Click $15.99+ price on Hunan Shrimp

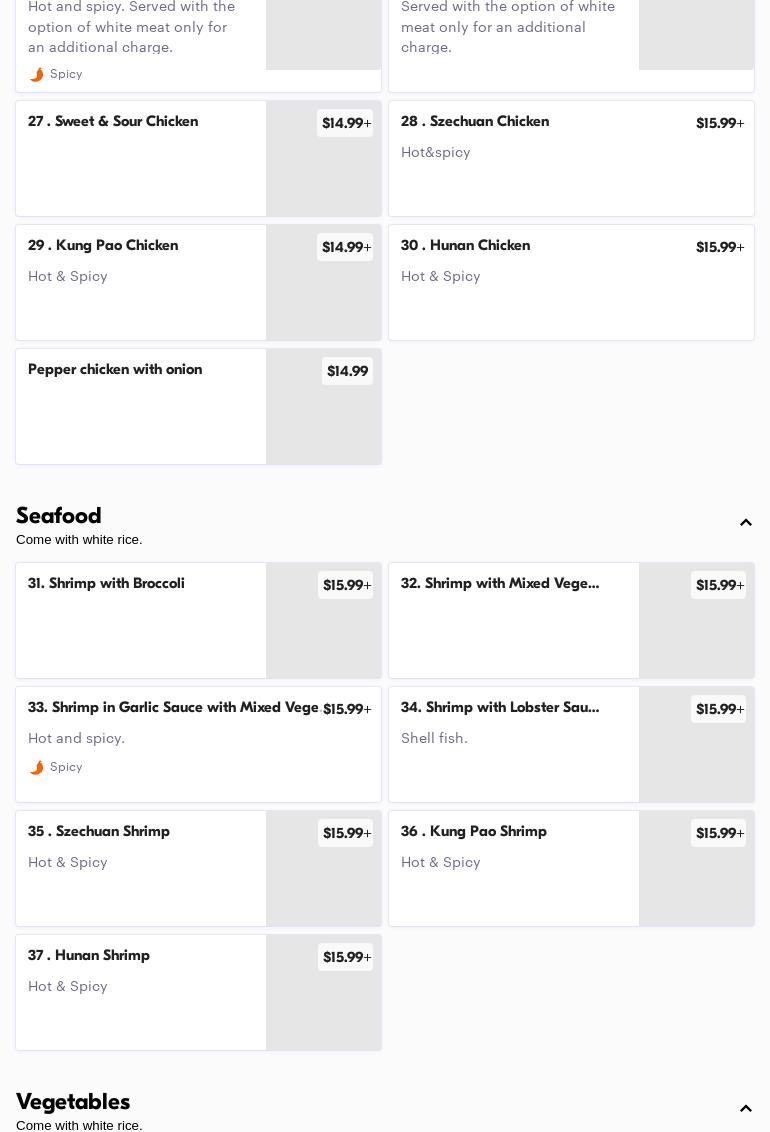[346, 957]
